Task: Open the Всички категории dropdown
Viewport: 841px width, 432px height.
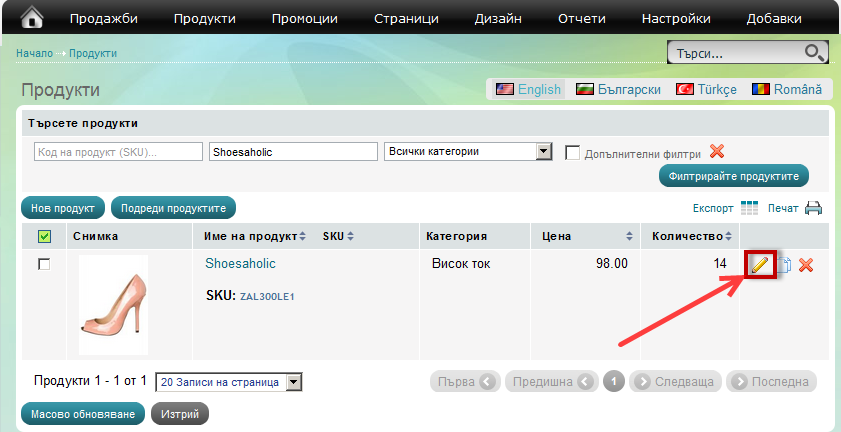Action: click(469, 152)
